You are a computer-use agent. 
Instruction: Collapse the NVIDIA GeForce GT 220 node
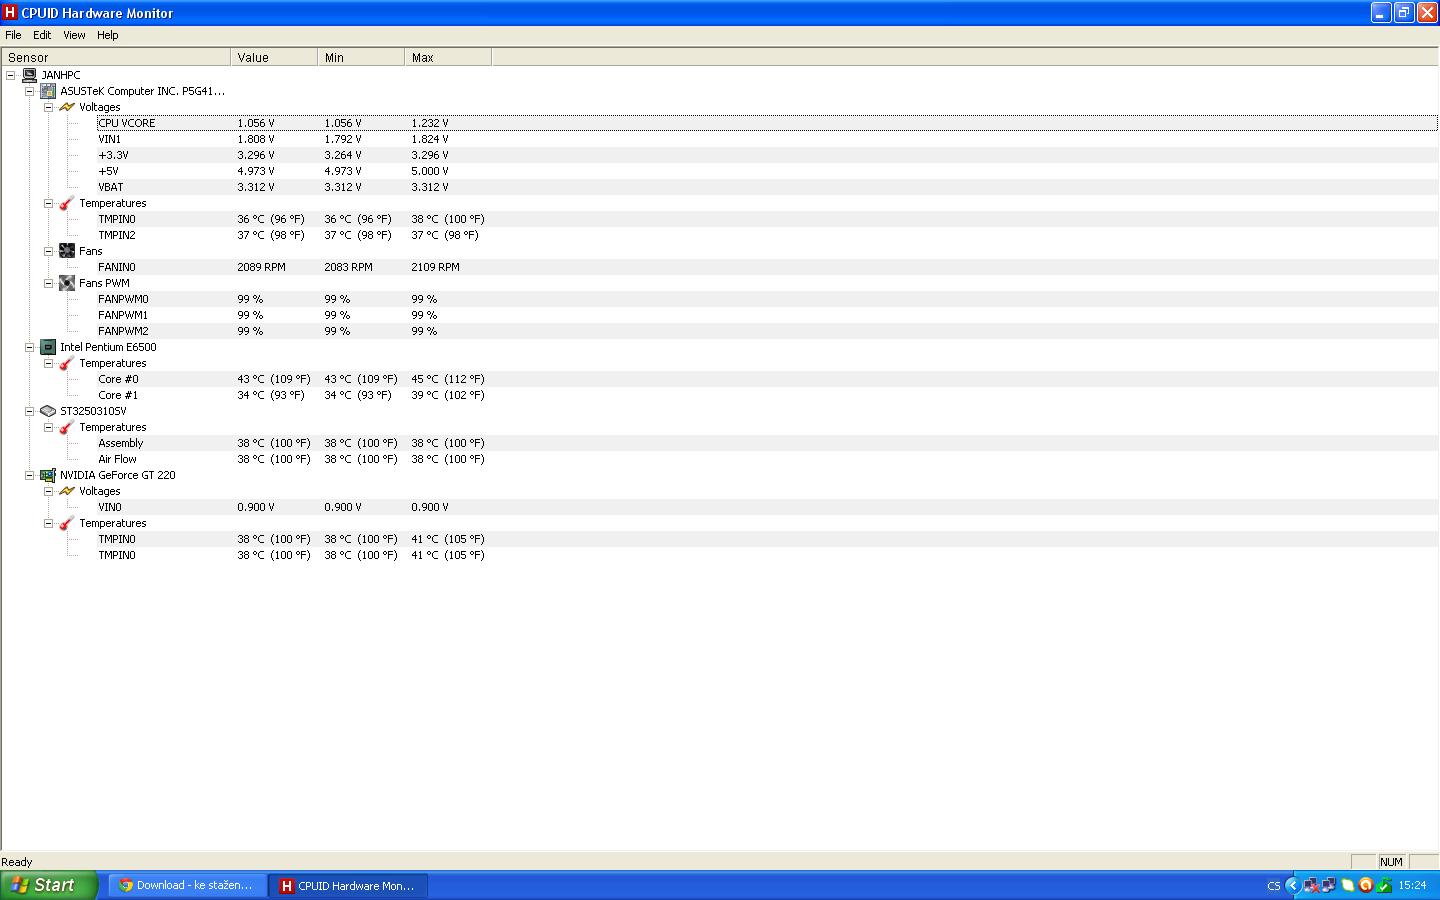point(30,475)
